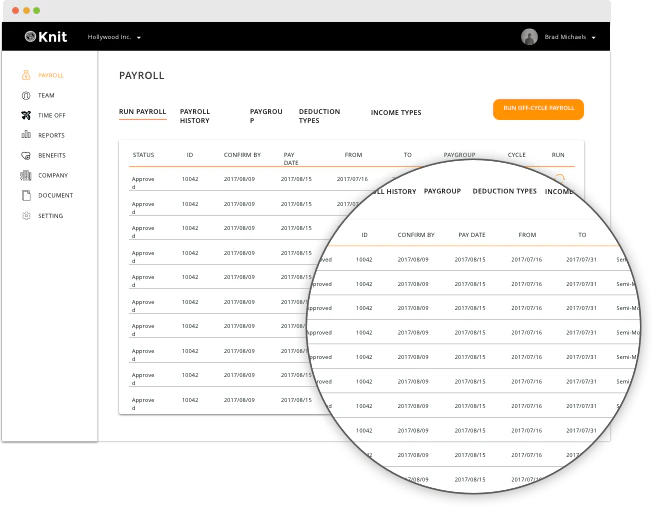This screenshot has width=653, height=507.
Task: Click the PAYROLL page heading
Action: pos(142,75)
